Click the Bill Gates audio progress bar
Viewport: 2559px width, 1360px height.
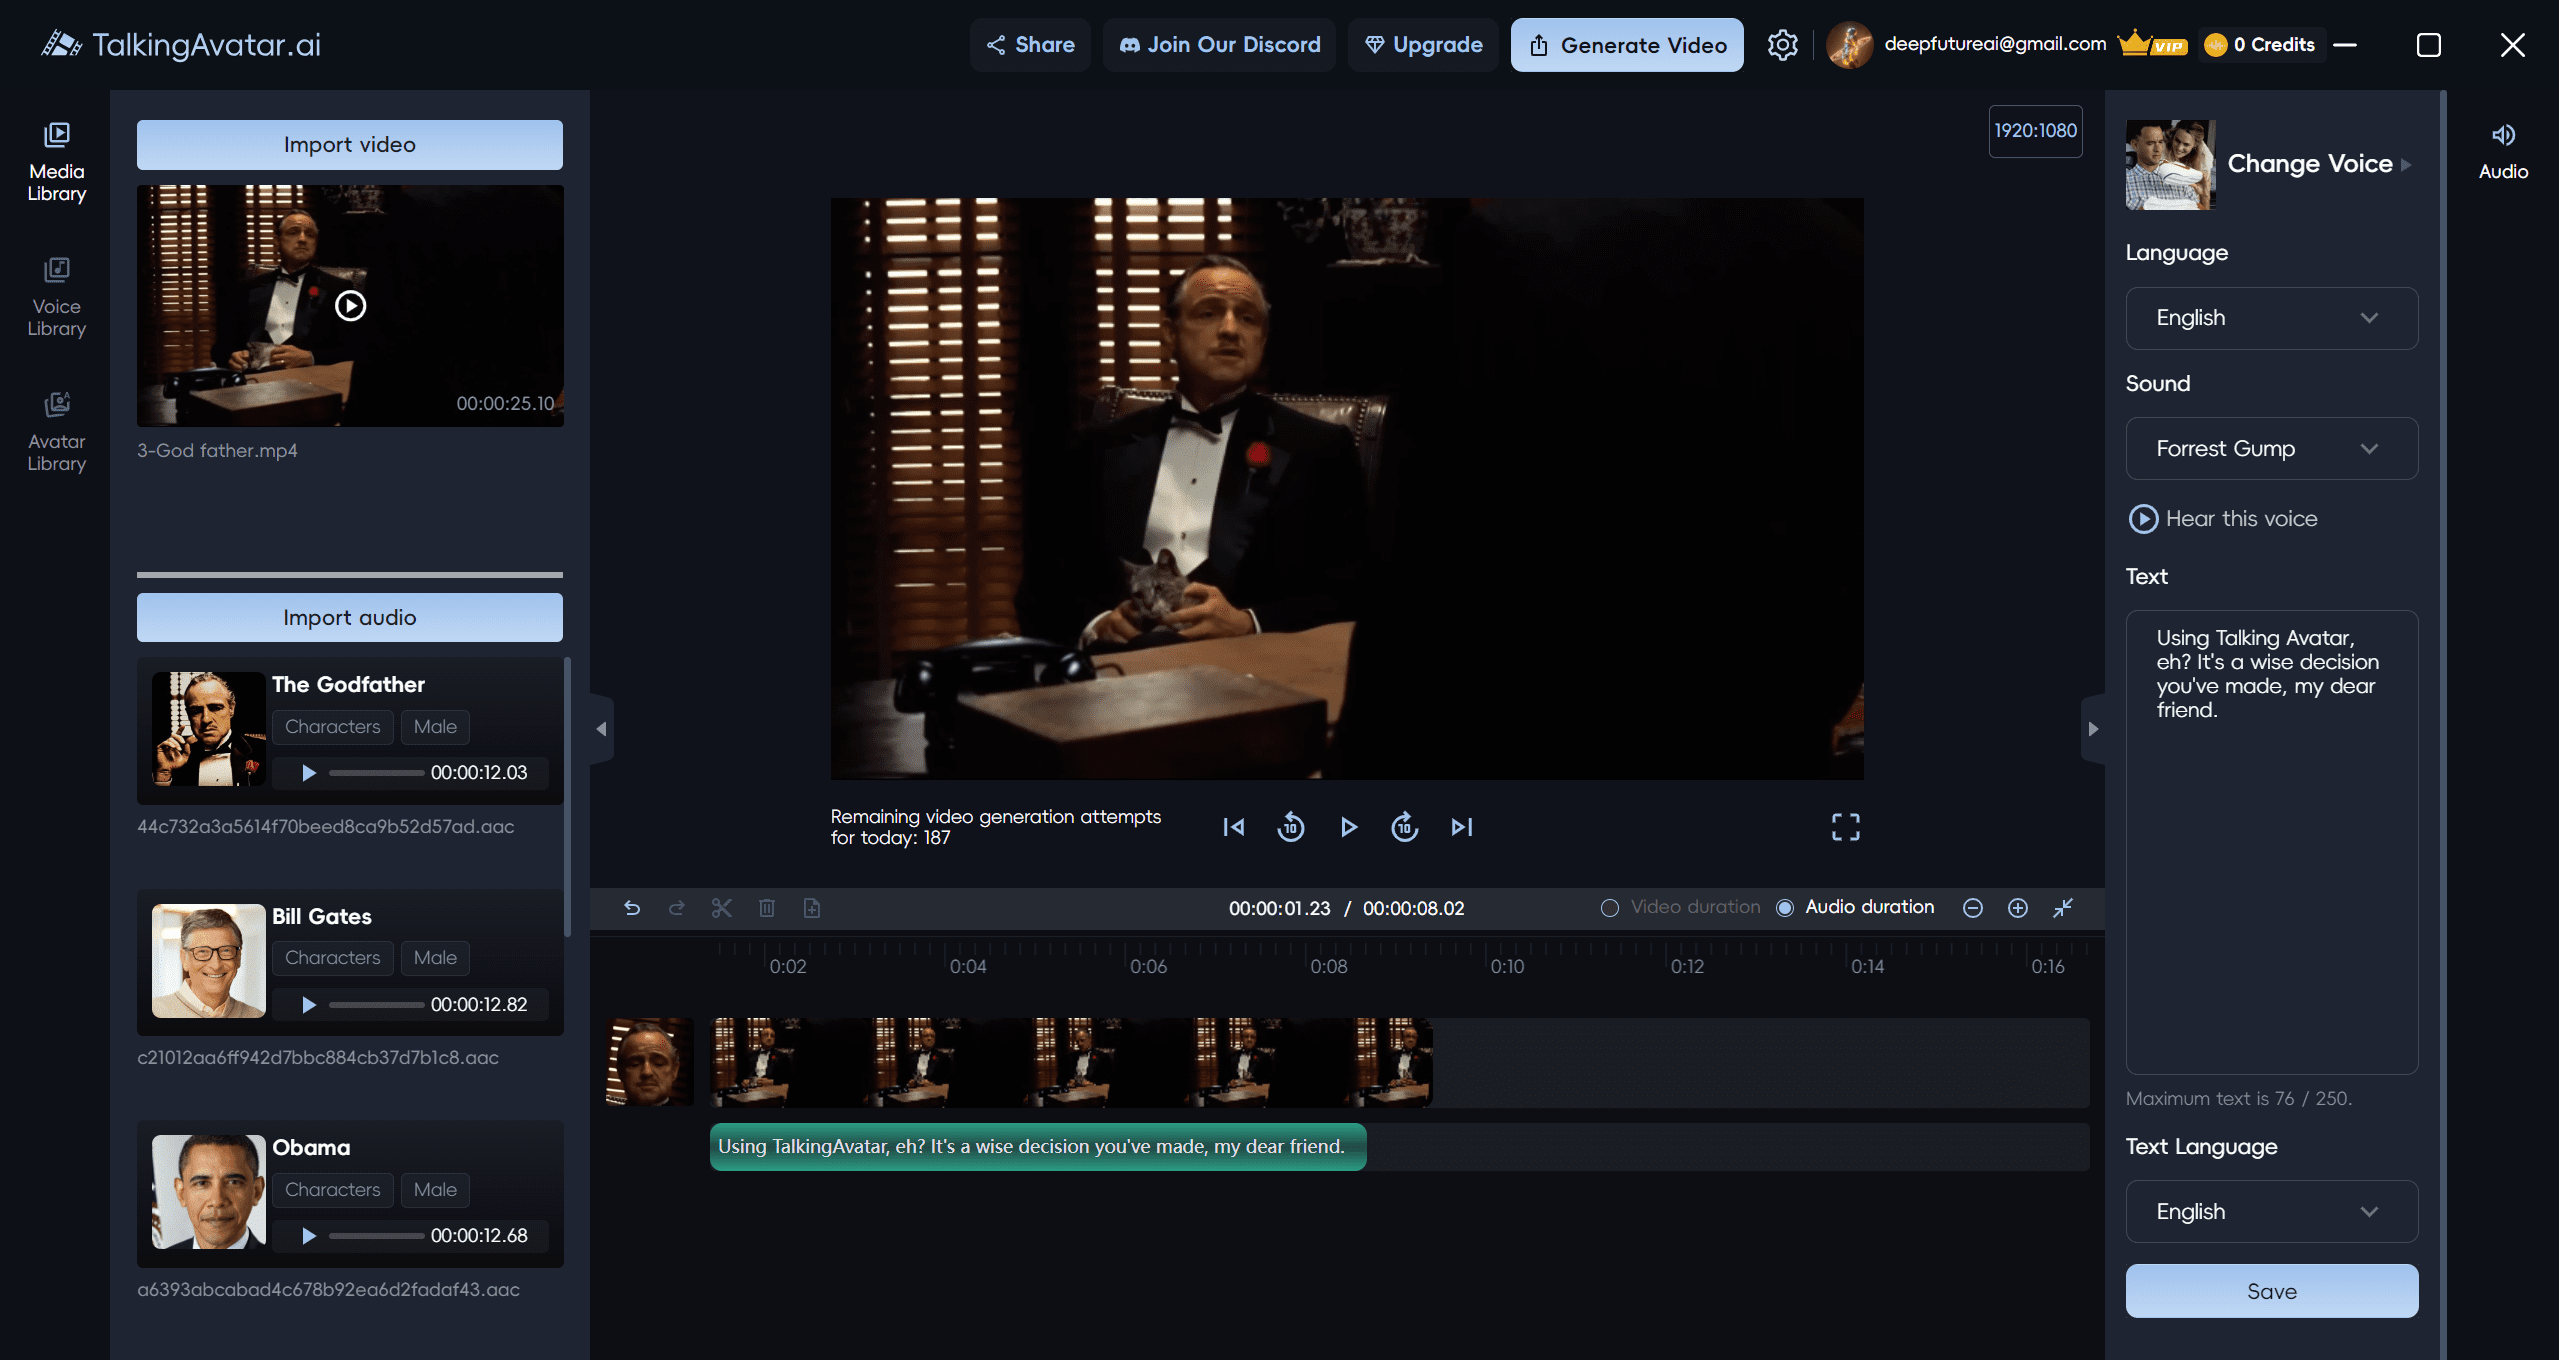(x=376, y=1005)
